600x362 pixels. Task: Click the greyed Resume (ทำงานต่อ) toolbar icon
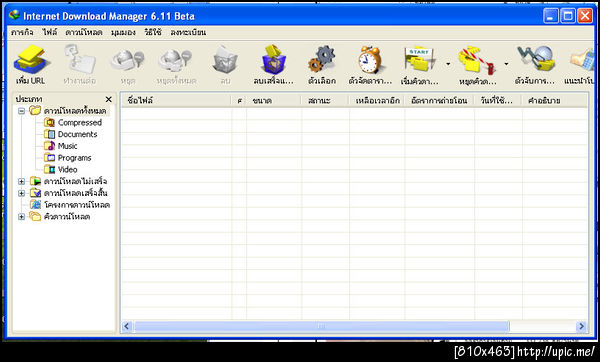[x=80, y=58]
